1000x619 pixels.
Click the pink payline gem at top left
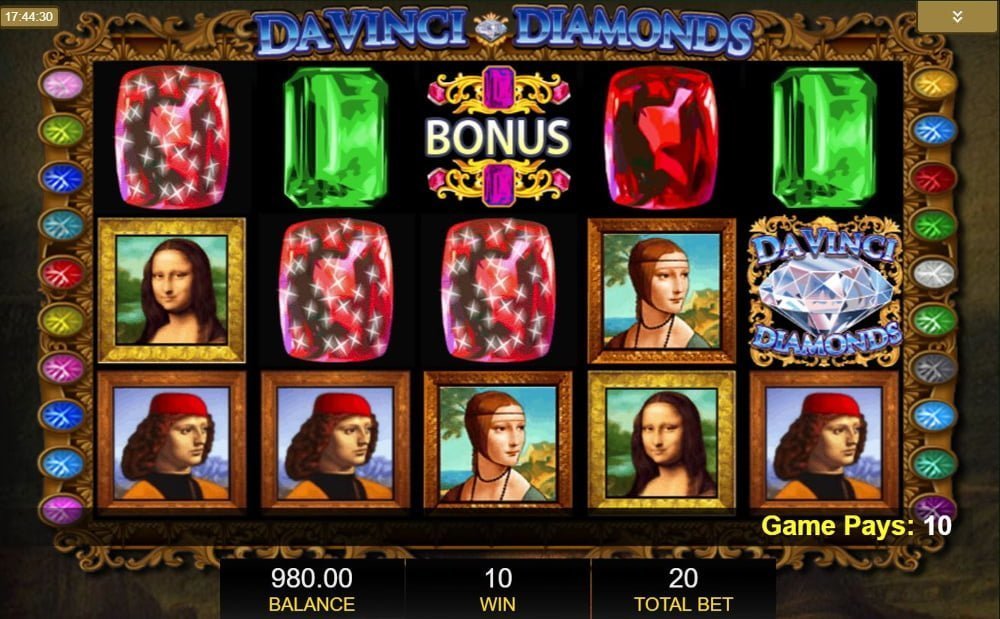click(62, 84)
